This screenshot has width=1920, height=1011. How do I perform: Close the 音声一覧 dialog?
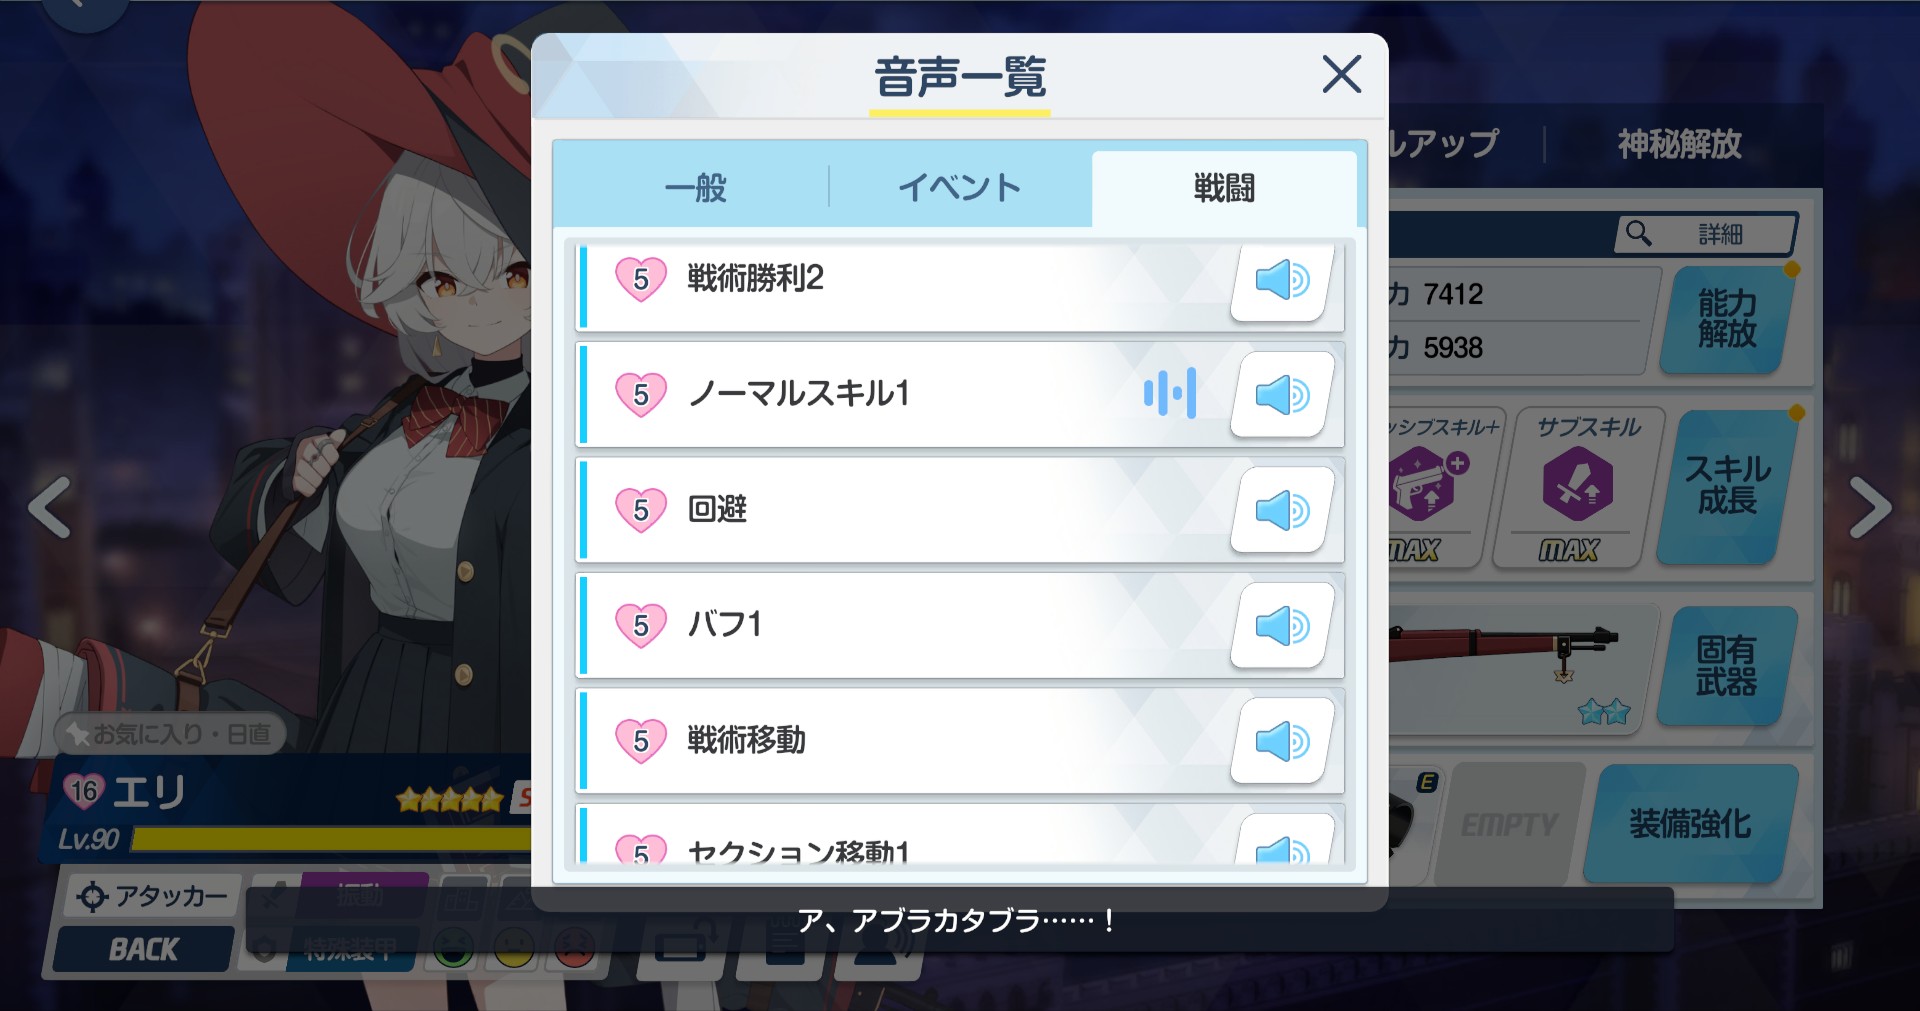(x=1341, y=74)
